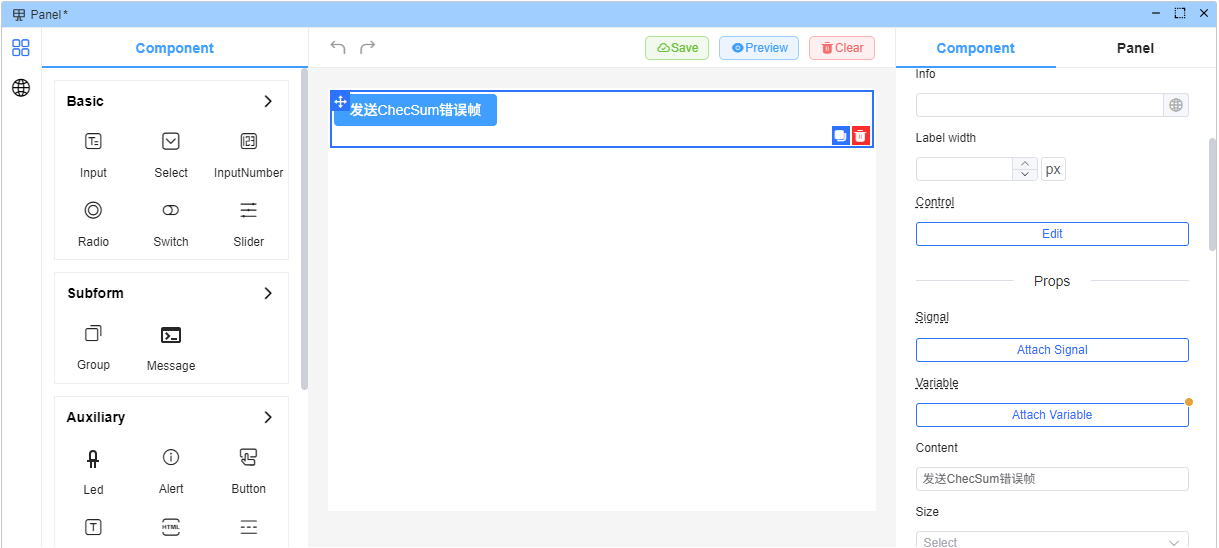Image resolution: width=1219 pixels, height=548 pixels.
Task: Duplicate the selected component with blue copy icon
Action: point(840,136)
